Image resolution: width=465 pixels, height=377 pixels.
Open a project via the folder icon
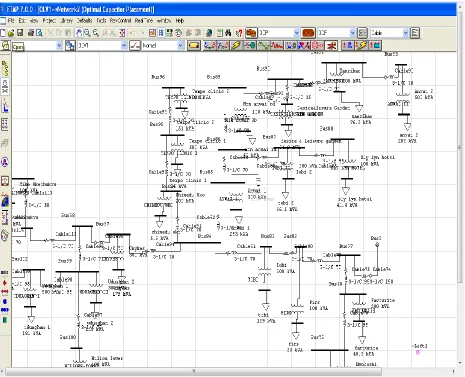click(x=11, y=33)
